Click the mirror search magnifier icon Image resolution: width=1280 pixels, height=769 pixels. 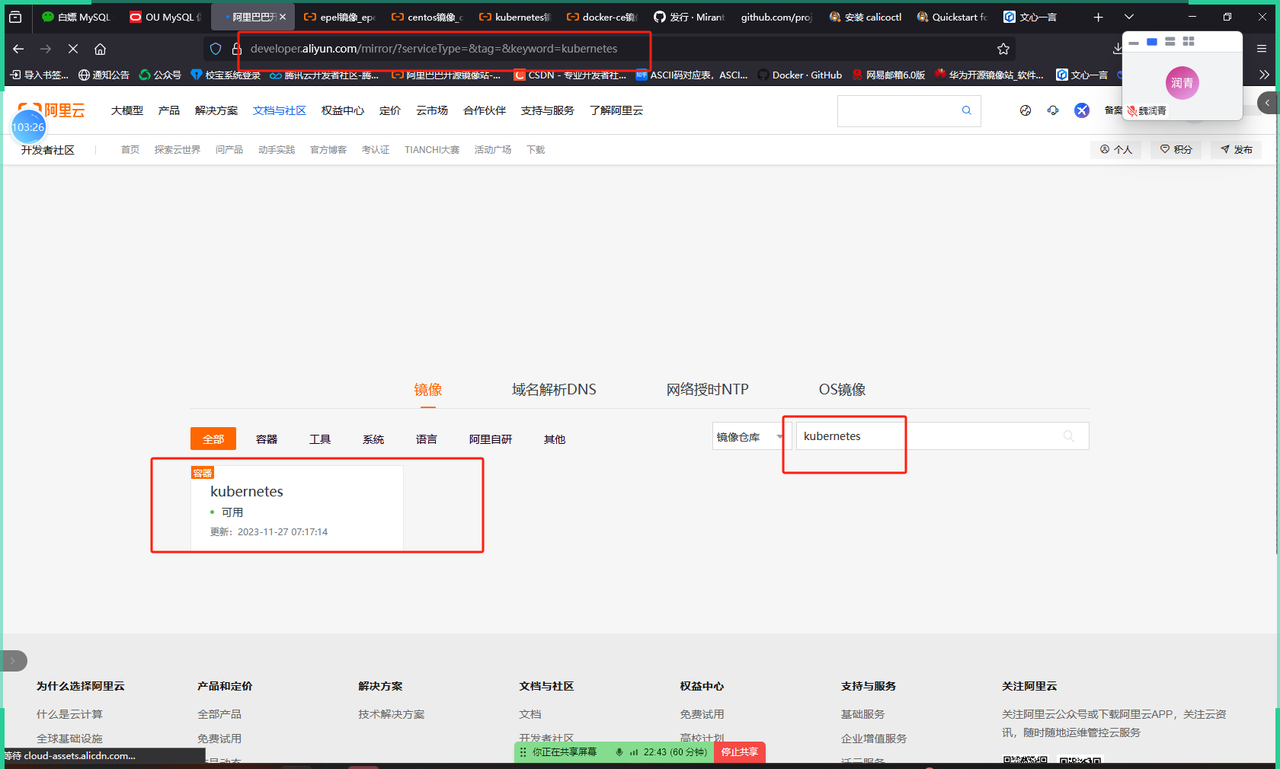[x=1069, y=436]
